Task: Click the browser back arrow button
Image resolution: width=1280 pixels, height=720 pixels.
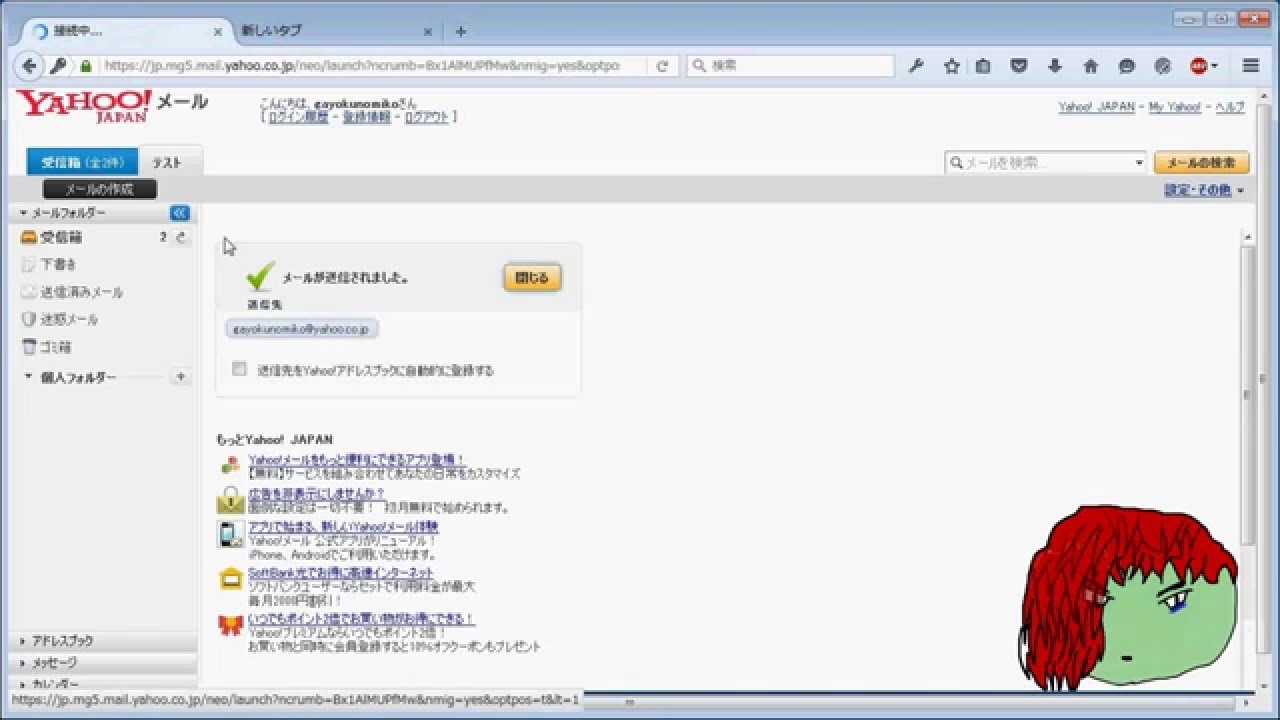Action: tap(29, 66)
